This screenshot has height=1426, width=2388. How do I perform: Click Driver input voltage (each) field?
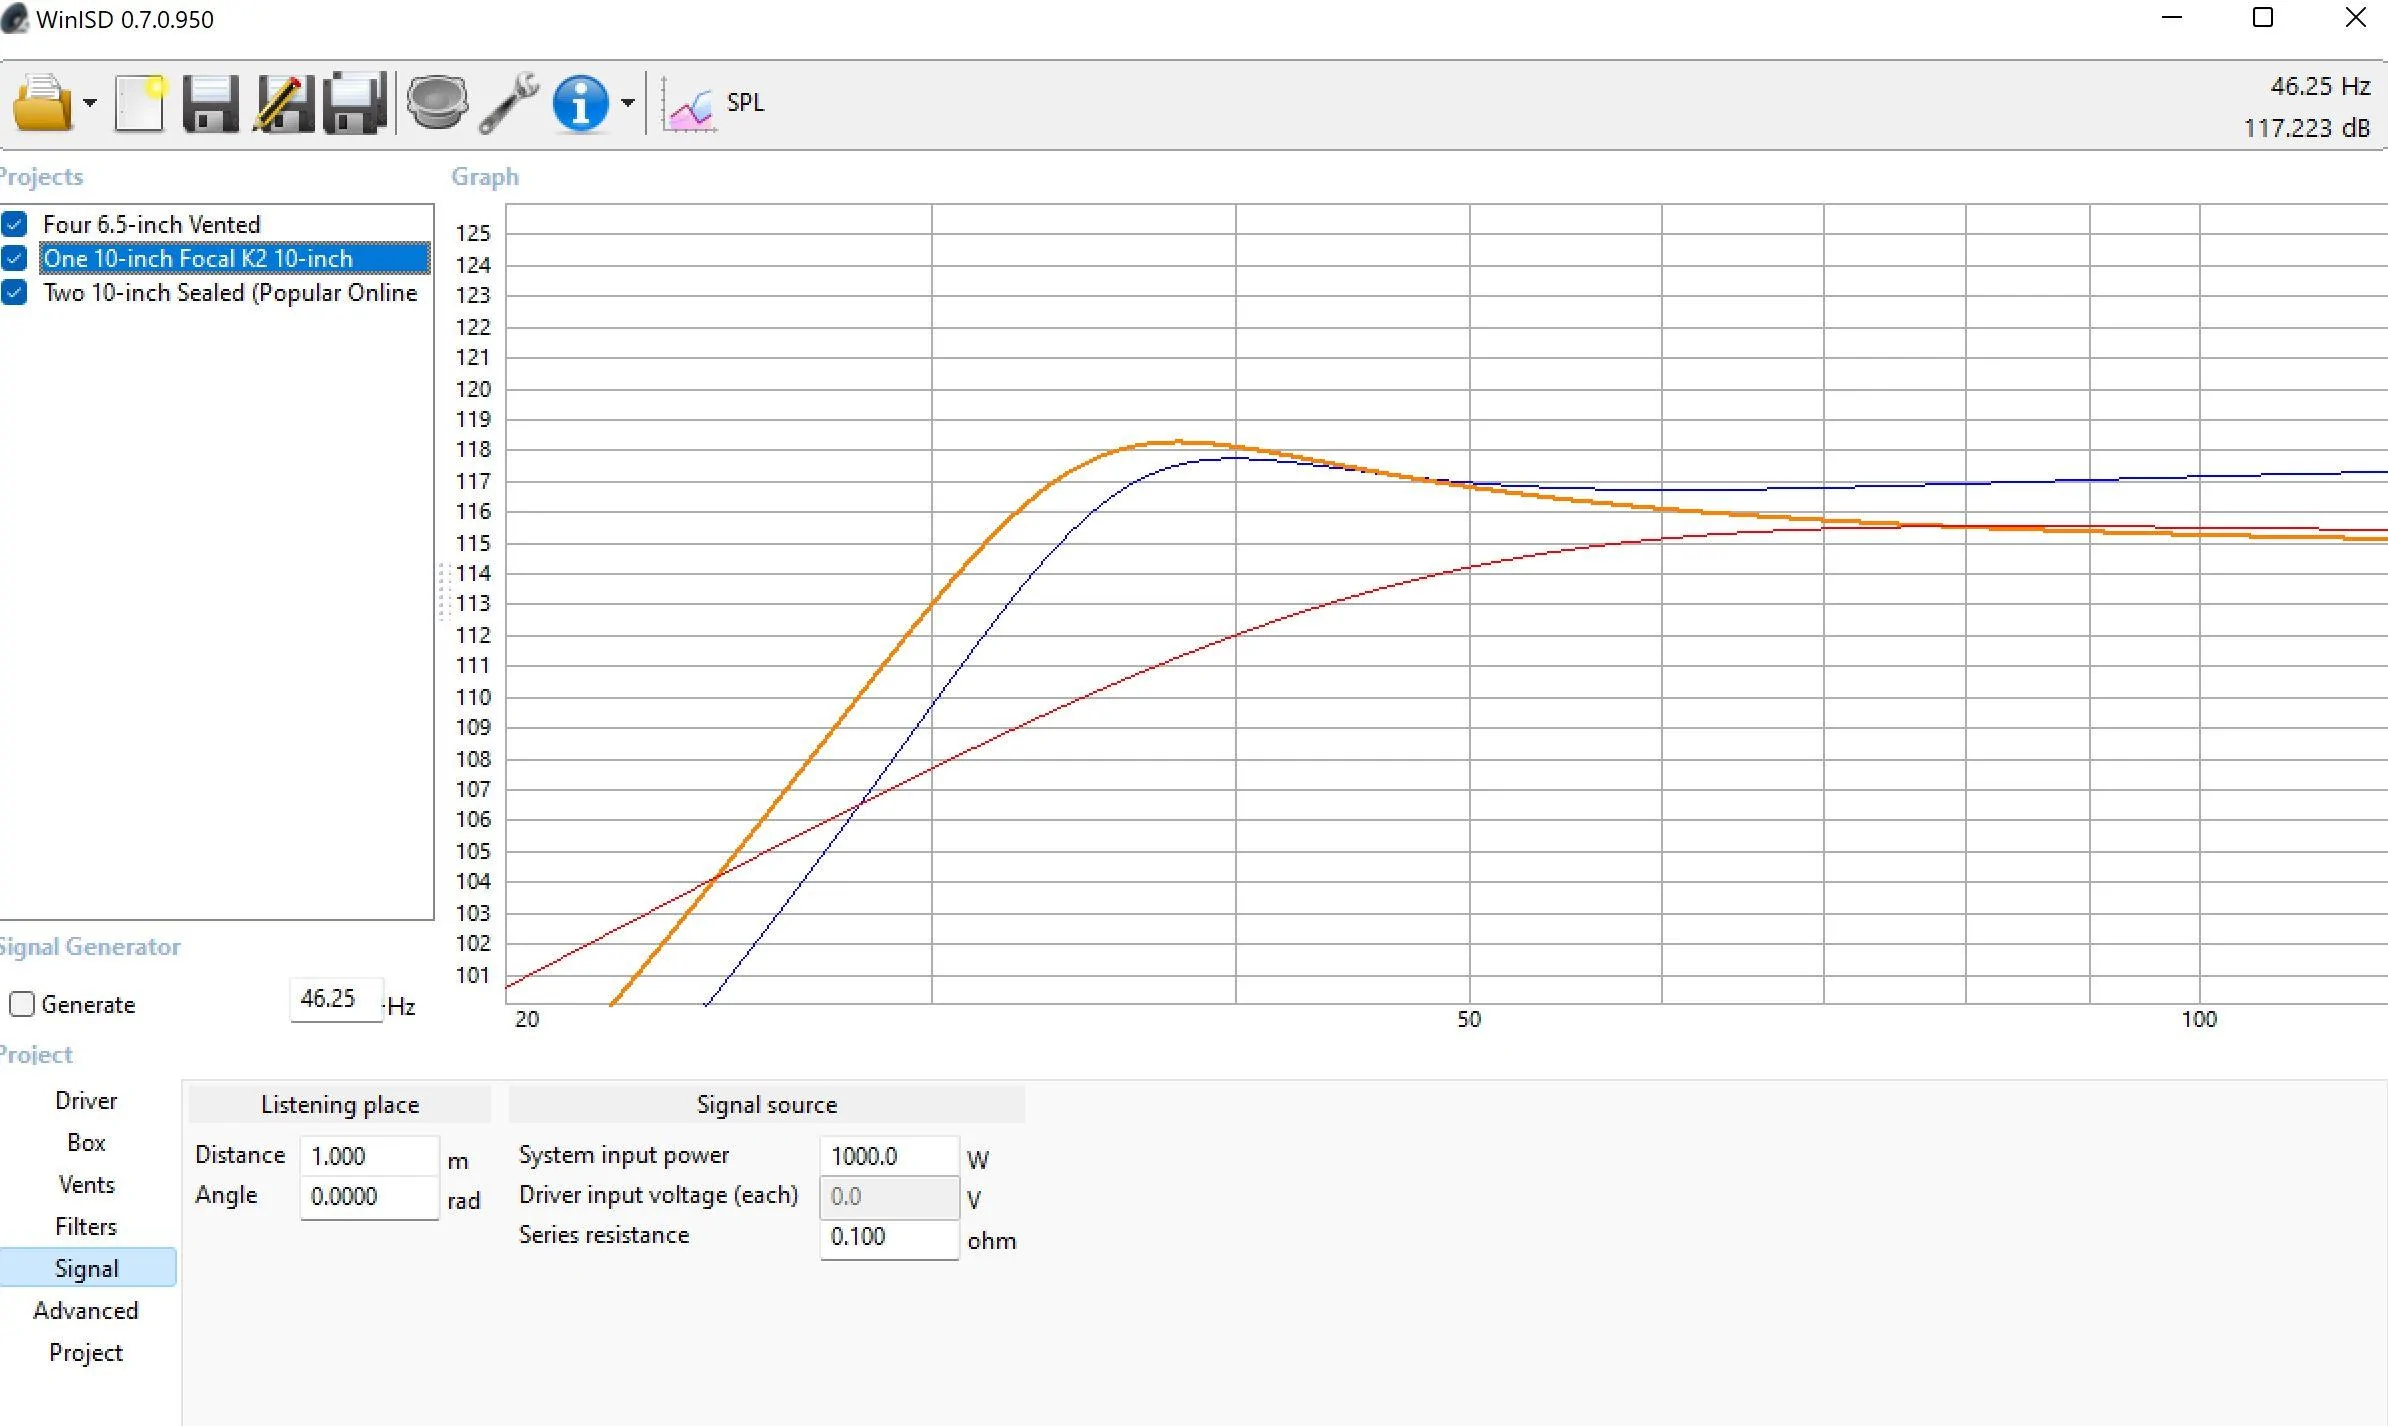point(889,1197)
